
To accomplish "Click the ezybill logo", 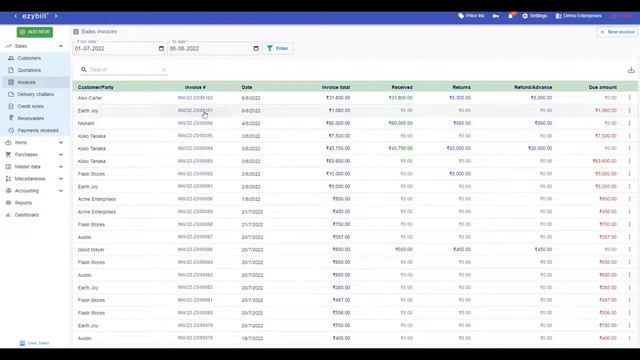I will [x=35, y=16].
